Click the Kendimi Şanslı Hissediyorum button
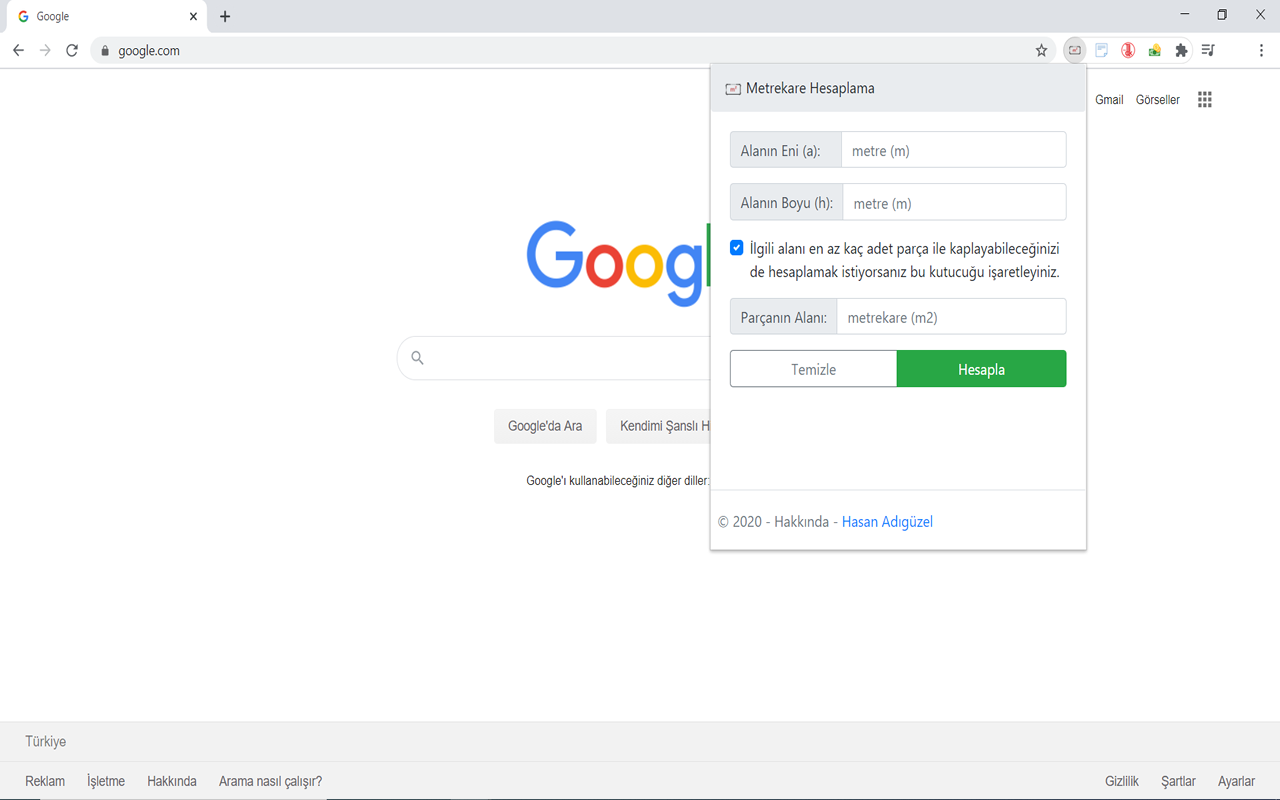Viewport: 1280px width, 800px height. pos(659,426)
